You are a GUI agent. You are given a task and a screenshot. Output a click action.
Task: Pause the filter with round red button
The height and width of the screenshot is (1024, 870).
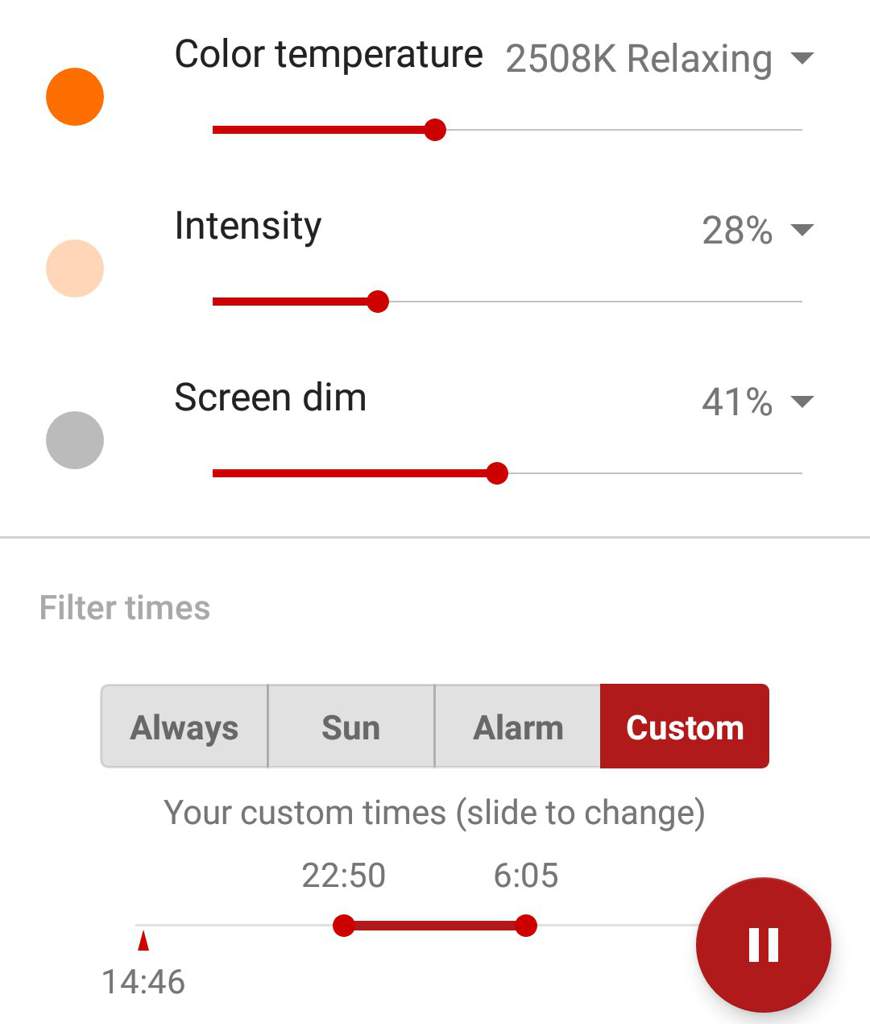click(x=764, y=944)
